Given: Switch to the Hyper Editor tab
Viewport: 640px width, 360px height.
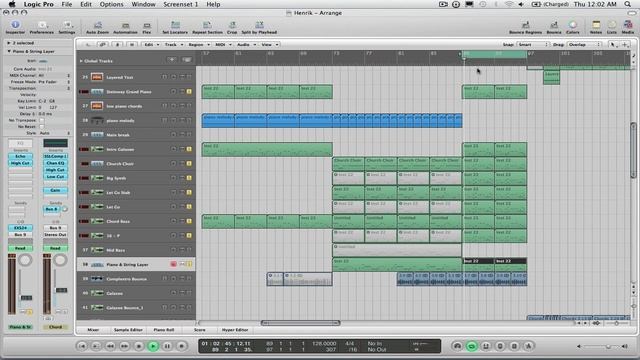Looking at the screenshot, I should pyautogui.click(x=235, y=329).
